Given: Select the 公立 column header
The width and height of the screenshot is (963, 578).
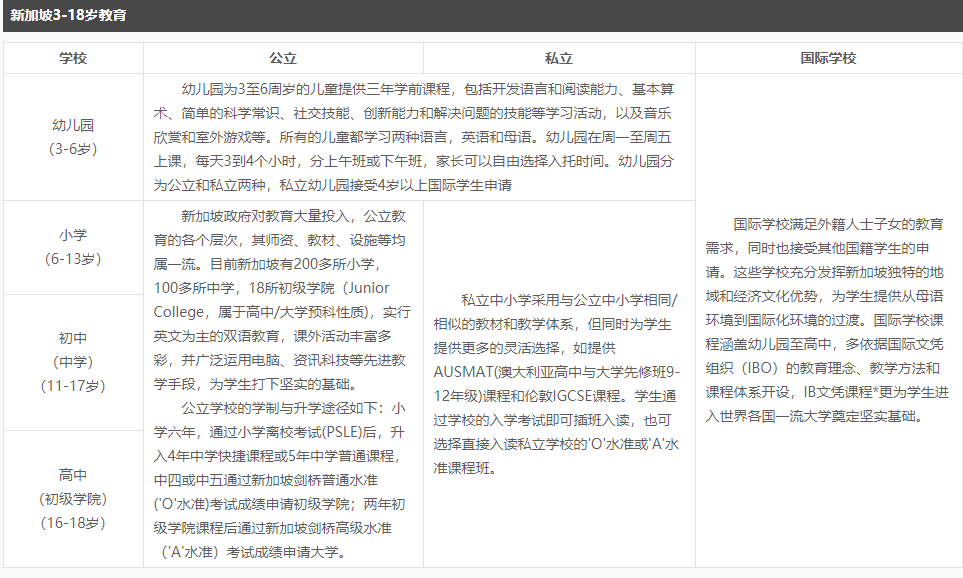Looking at the screenshot, I should tap(285, 57).
